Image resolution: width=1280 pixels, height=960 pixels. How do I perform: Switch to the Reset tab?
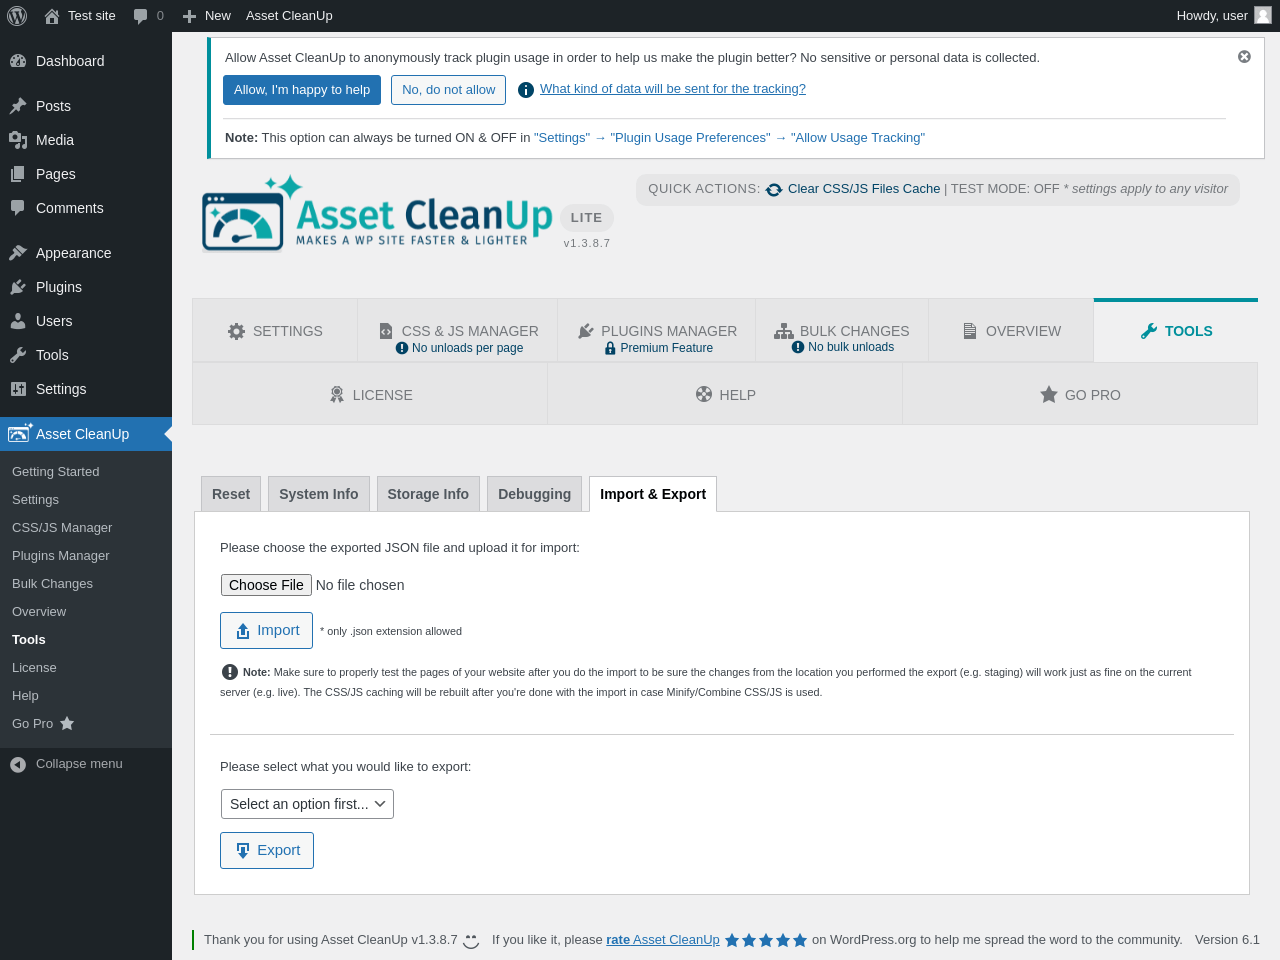tap(231, 494)
